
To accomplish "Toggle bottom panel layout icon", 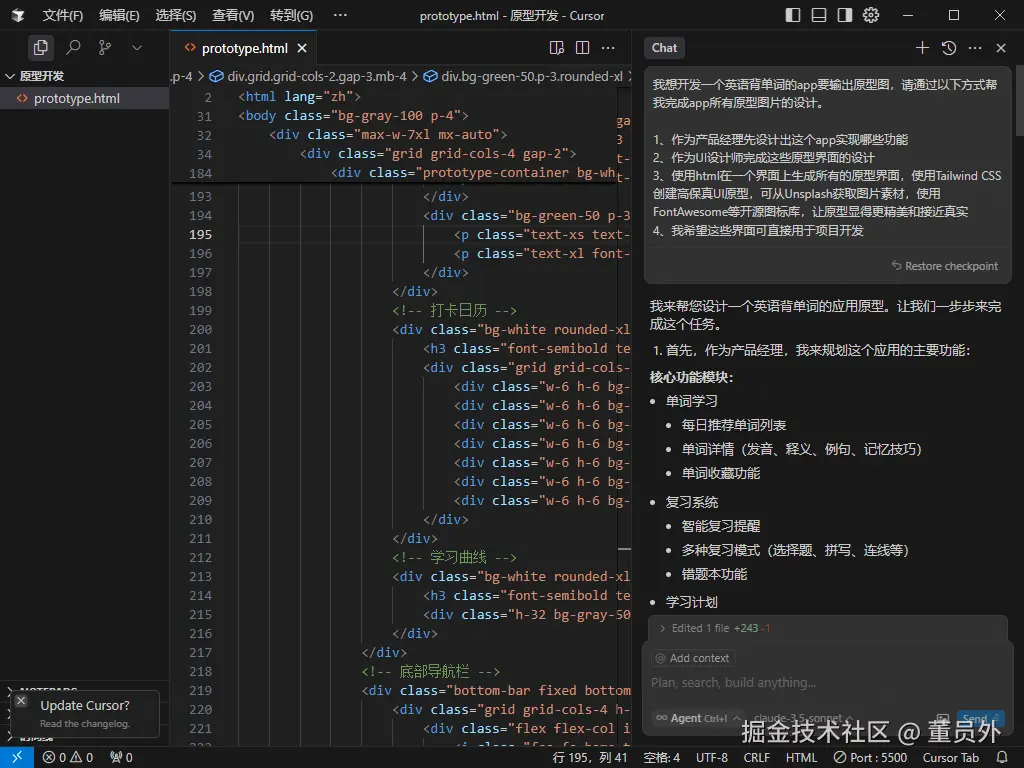I will click(819, 15).
